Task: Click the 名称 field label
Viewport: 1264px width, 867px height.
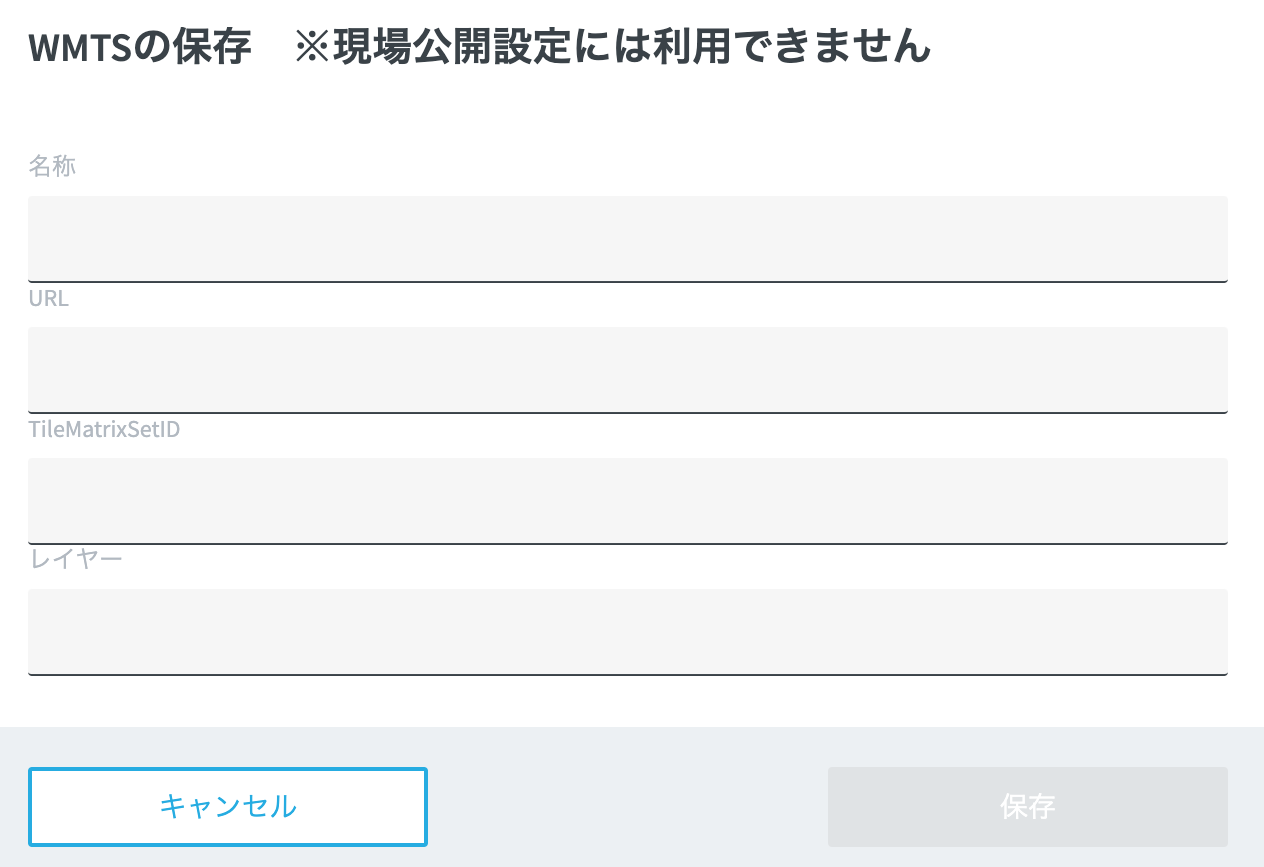Action: 52,166
